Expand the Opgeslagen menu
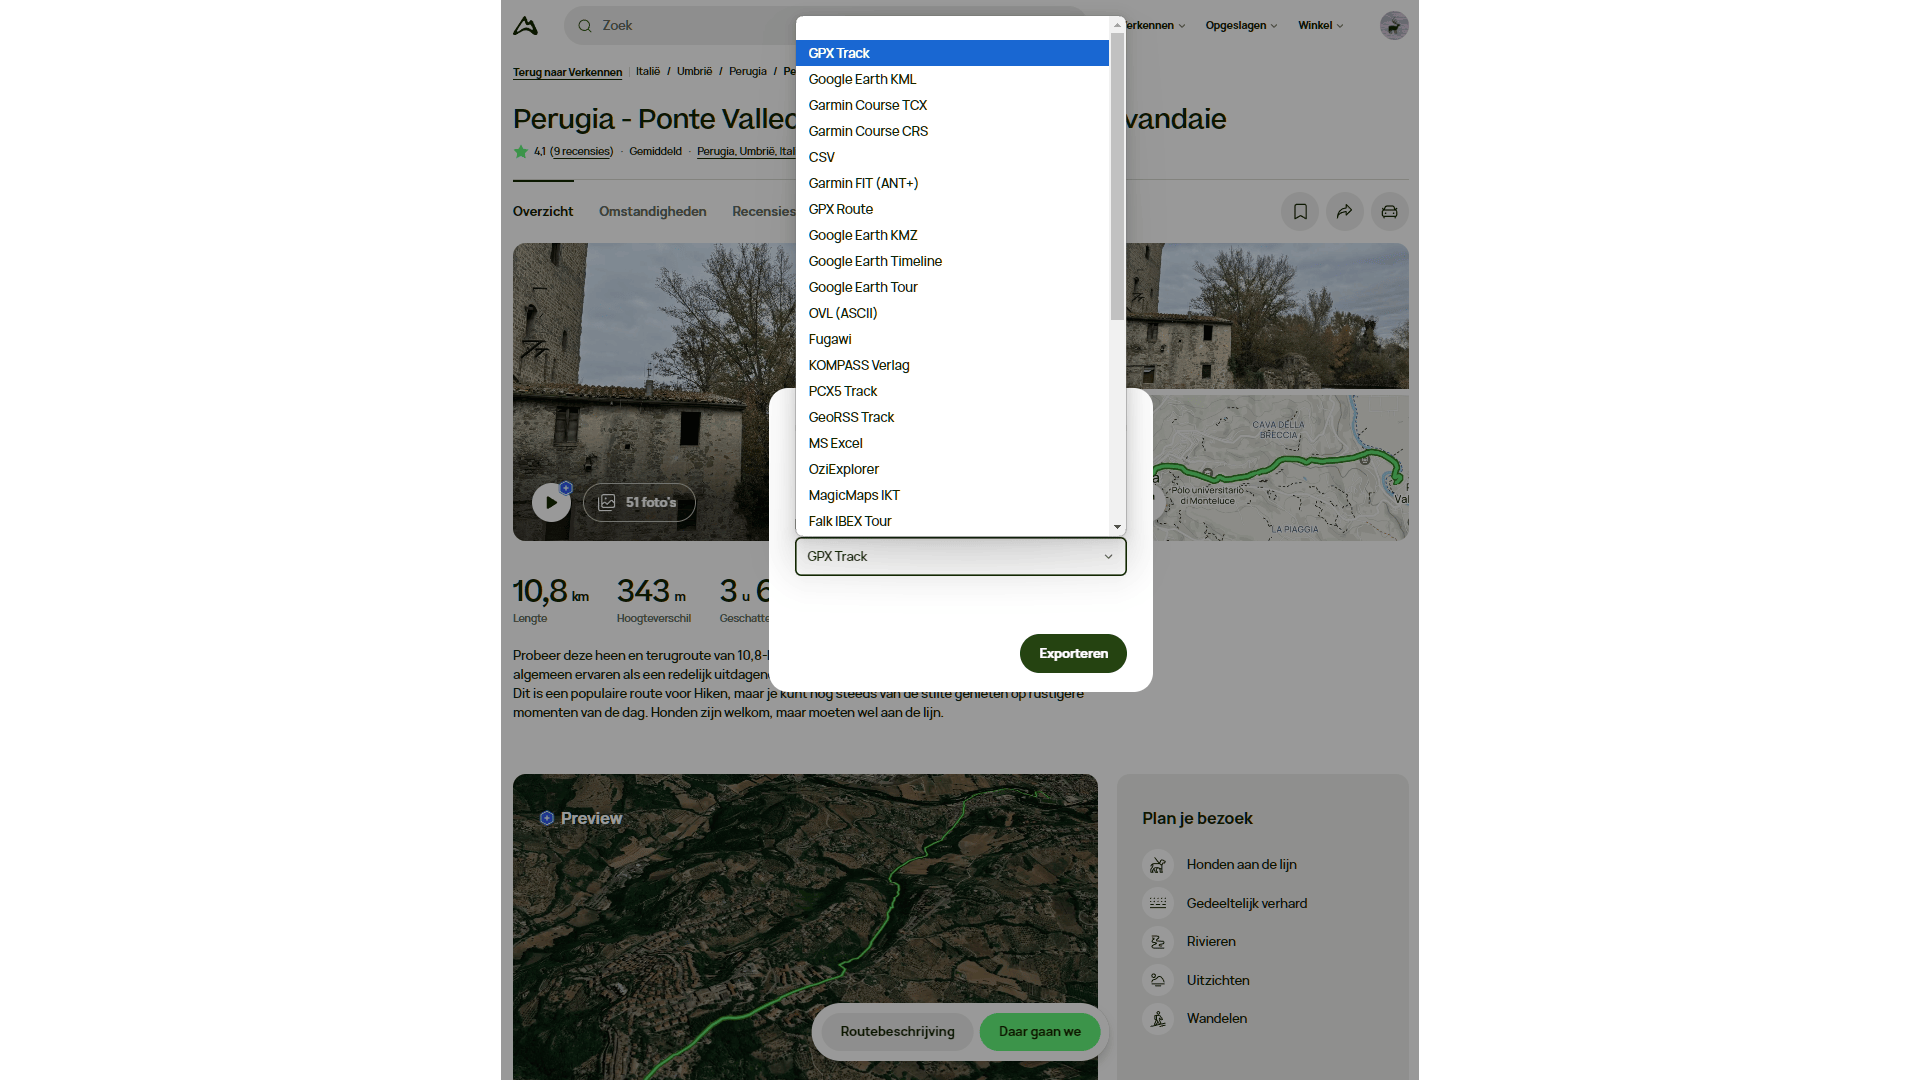 pos(1241,26)
